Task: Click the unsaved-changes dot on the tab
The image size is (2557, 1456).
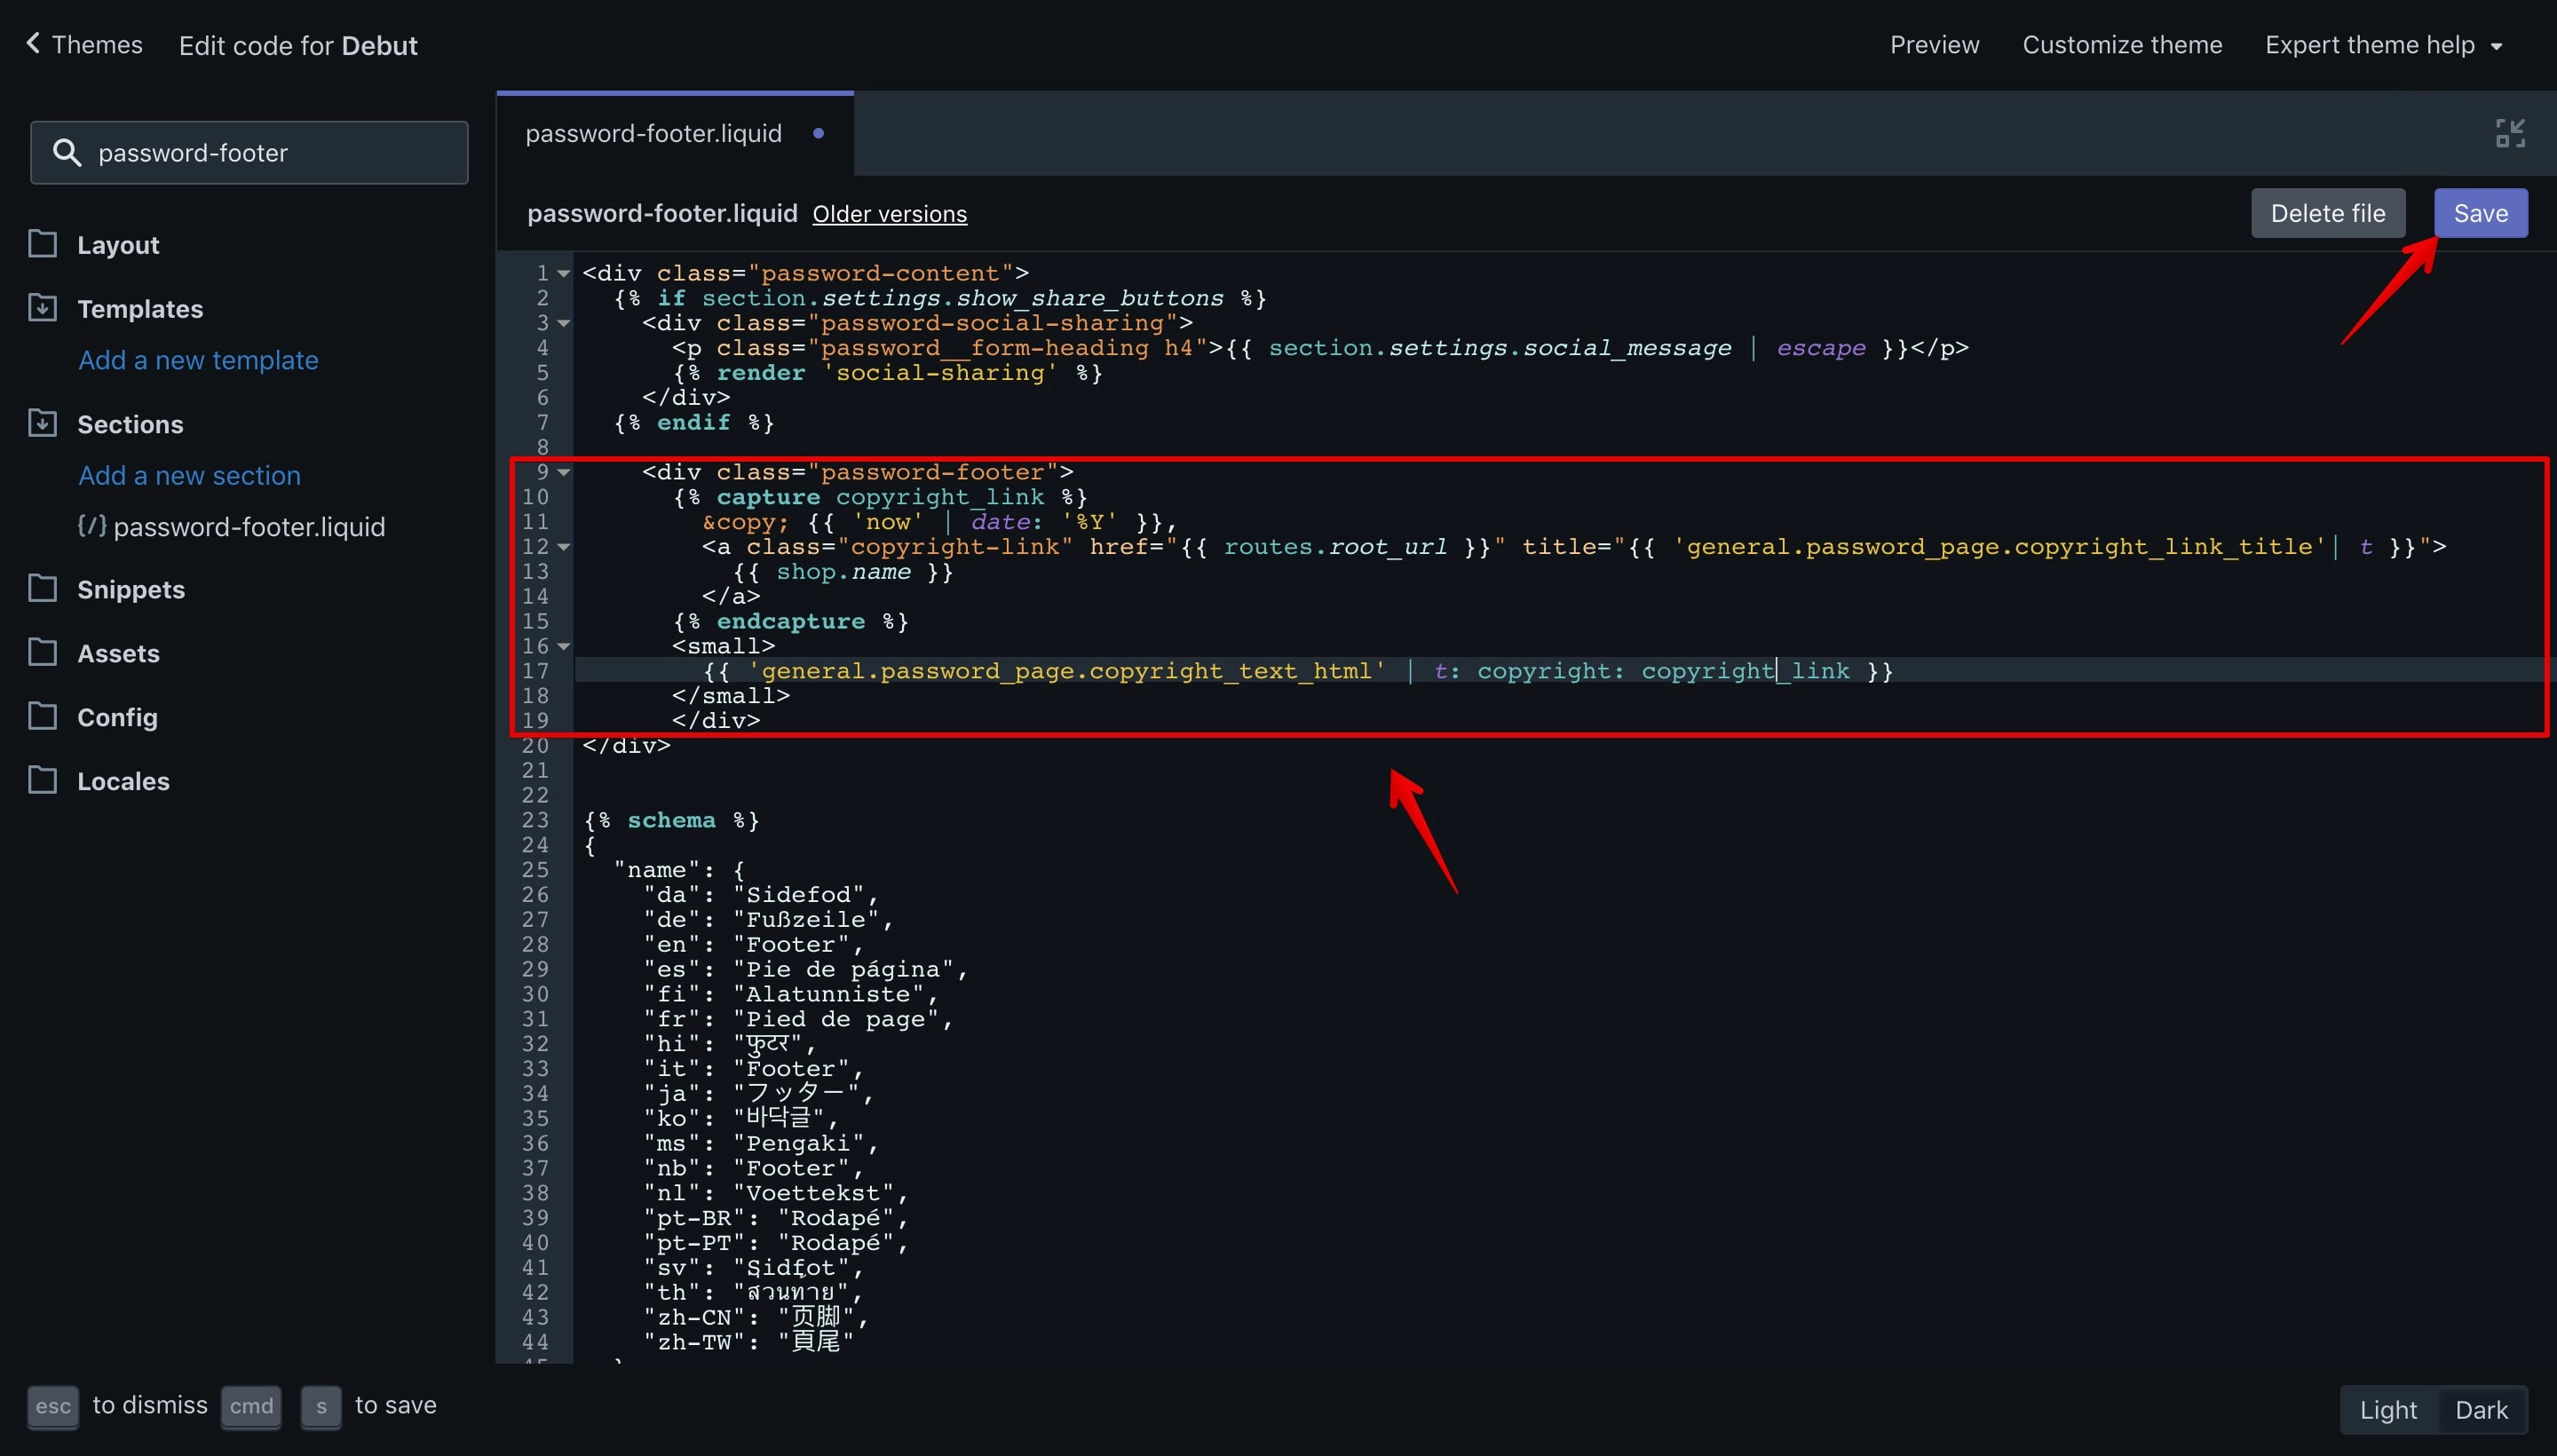Action: tap(819, 133)
